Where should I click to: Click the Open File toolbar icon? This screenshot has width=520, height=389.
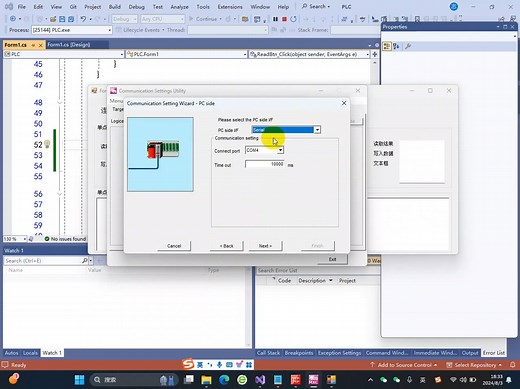coord(53,19)
